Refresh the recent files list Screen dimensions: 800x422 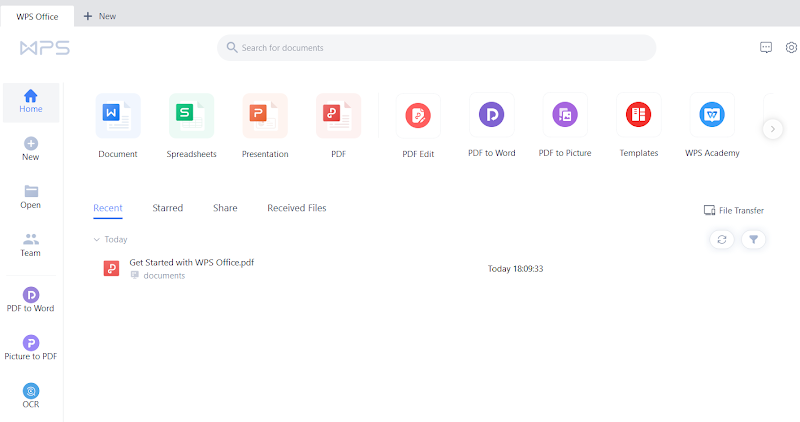(721, 239)
